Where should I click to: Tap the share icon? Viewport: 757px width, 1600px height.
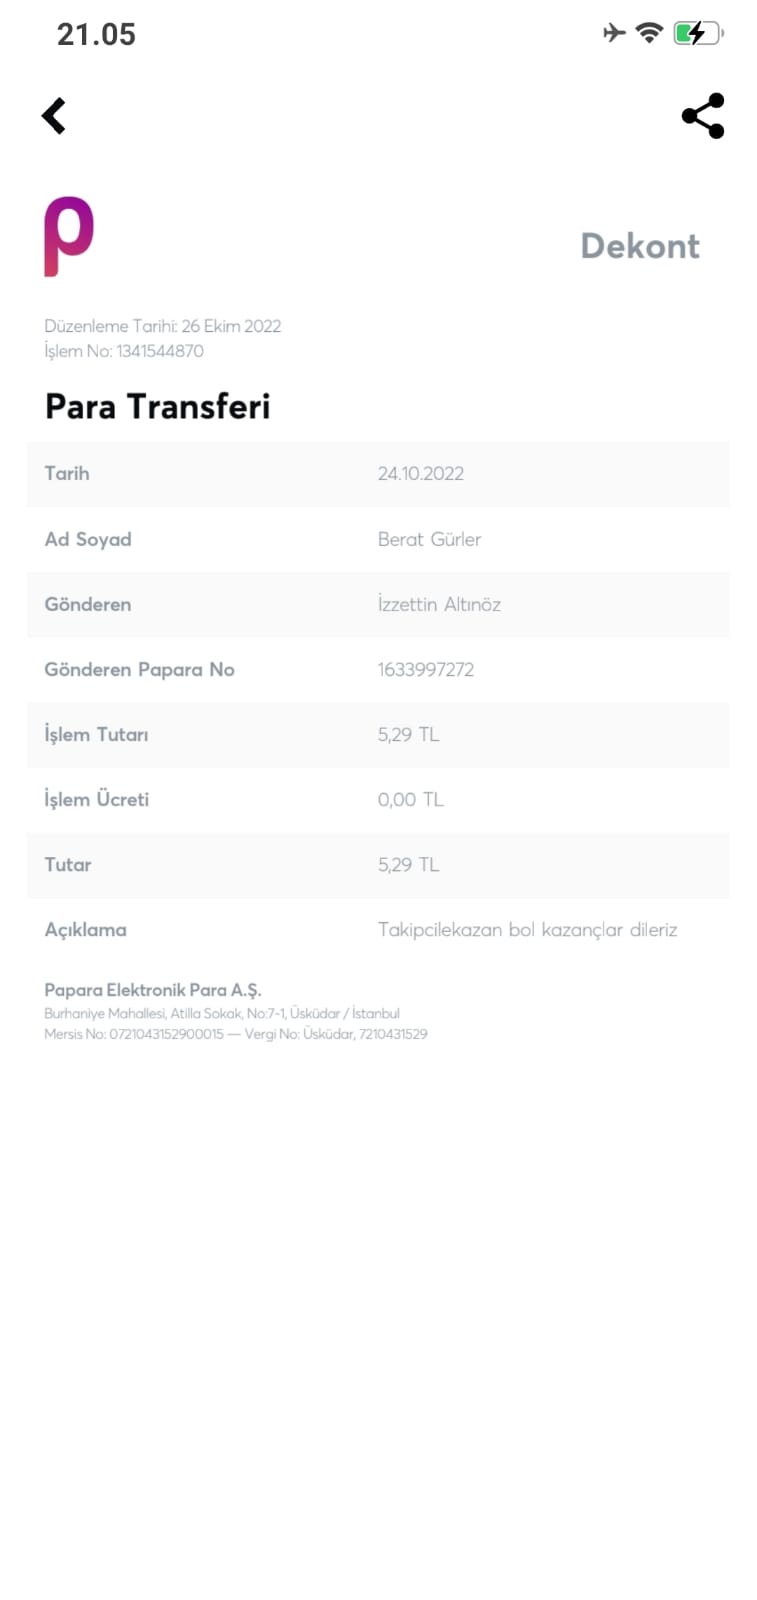pos(702,116)
